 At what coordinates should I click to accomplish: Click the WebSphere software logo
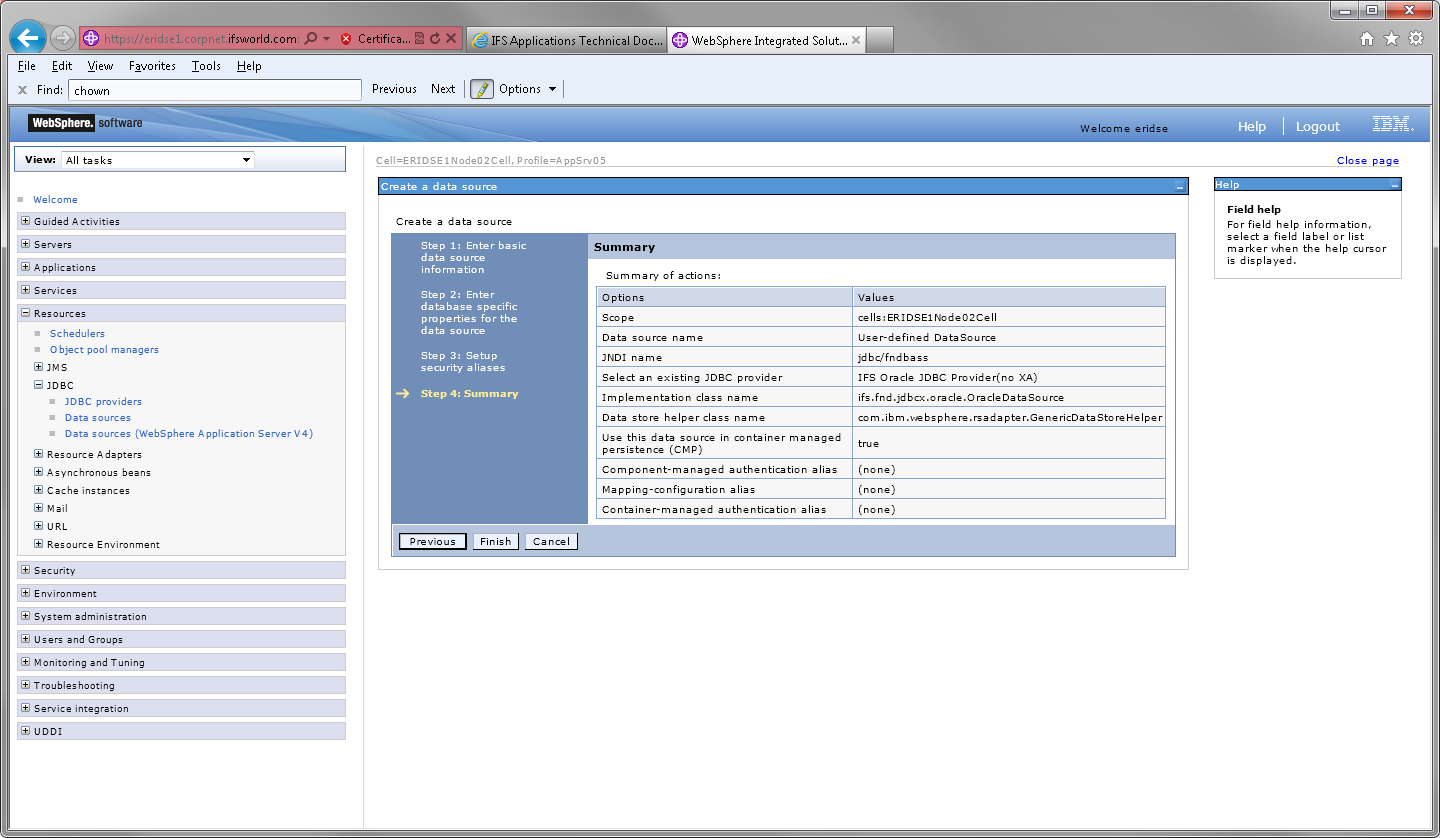(85, 123)
